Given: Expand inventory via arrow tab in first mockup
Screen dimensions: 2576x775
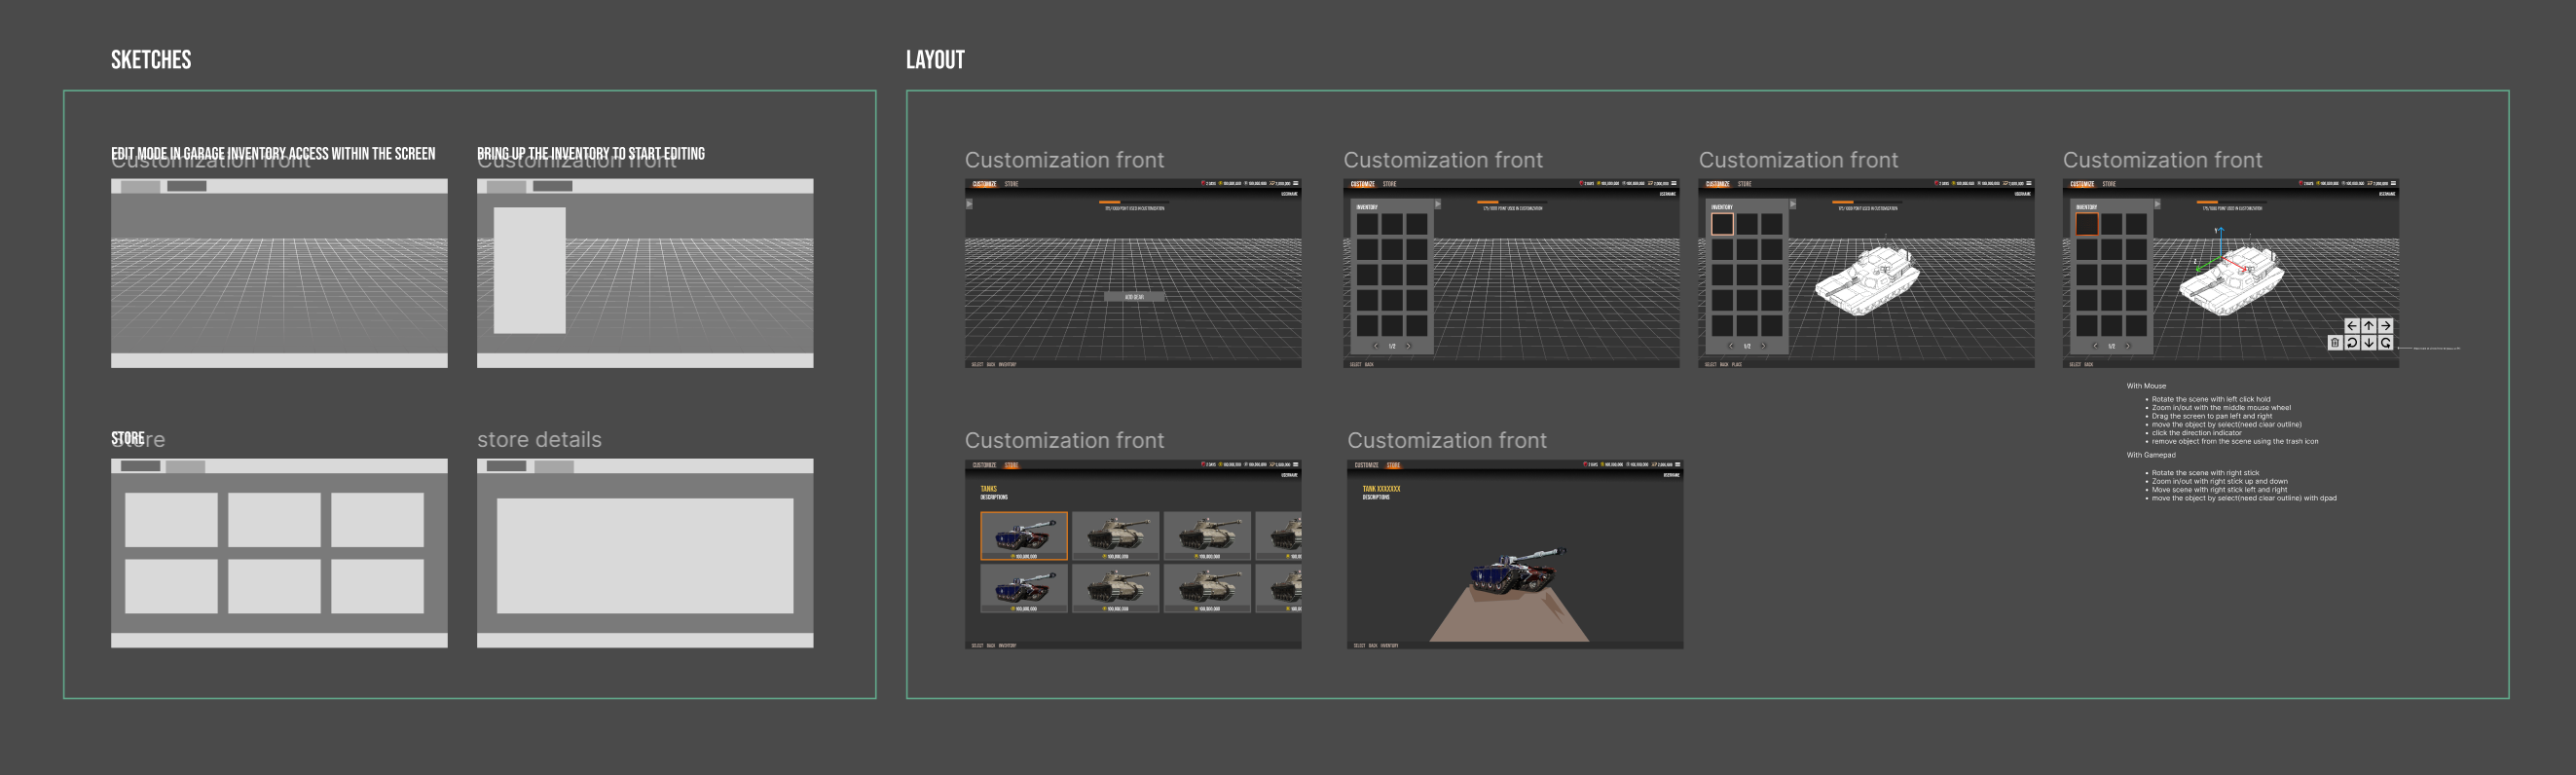Looking at the screenshot, I should coord(969,204).
